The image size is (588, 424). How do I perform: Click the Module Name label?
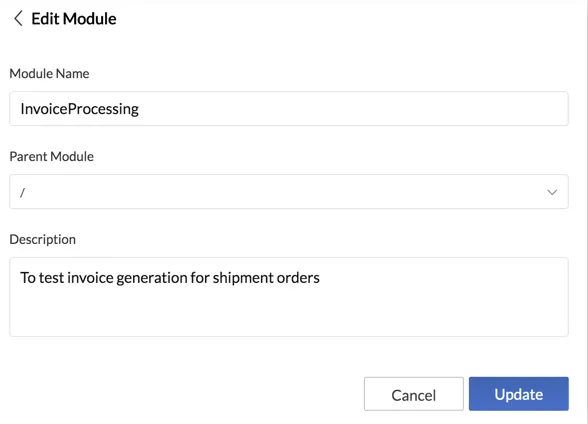coord(49,73)
